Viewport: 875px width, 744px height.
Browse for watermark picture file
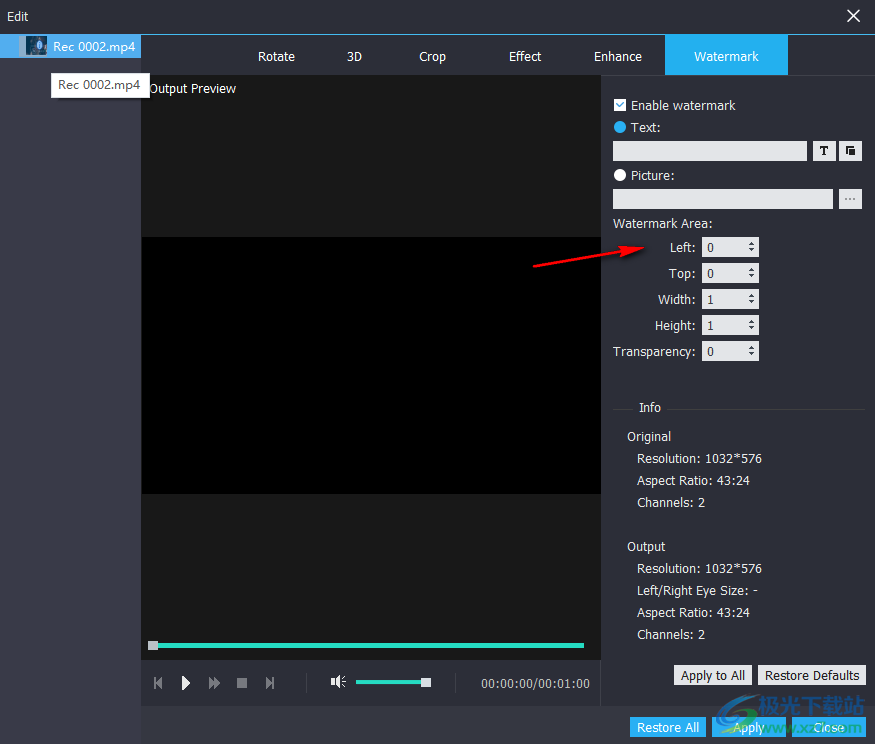coord(850,199)
